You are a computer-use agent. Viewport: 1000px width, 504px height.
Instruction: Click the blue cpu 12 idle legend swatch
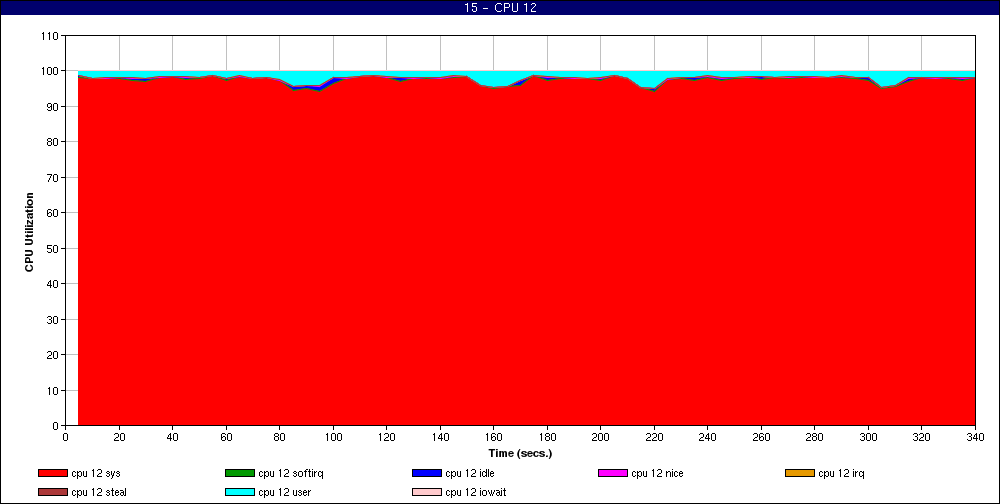pyautogui.click(x=427, y=473)
